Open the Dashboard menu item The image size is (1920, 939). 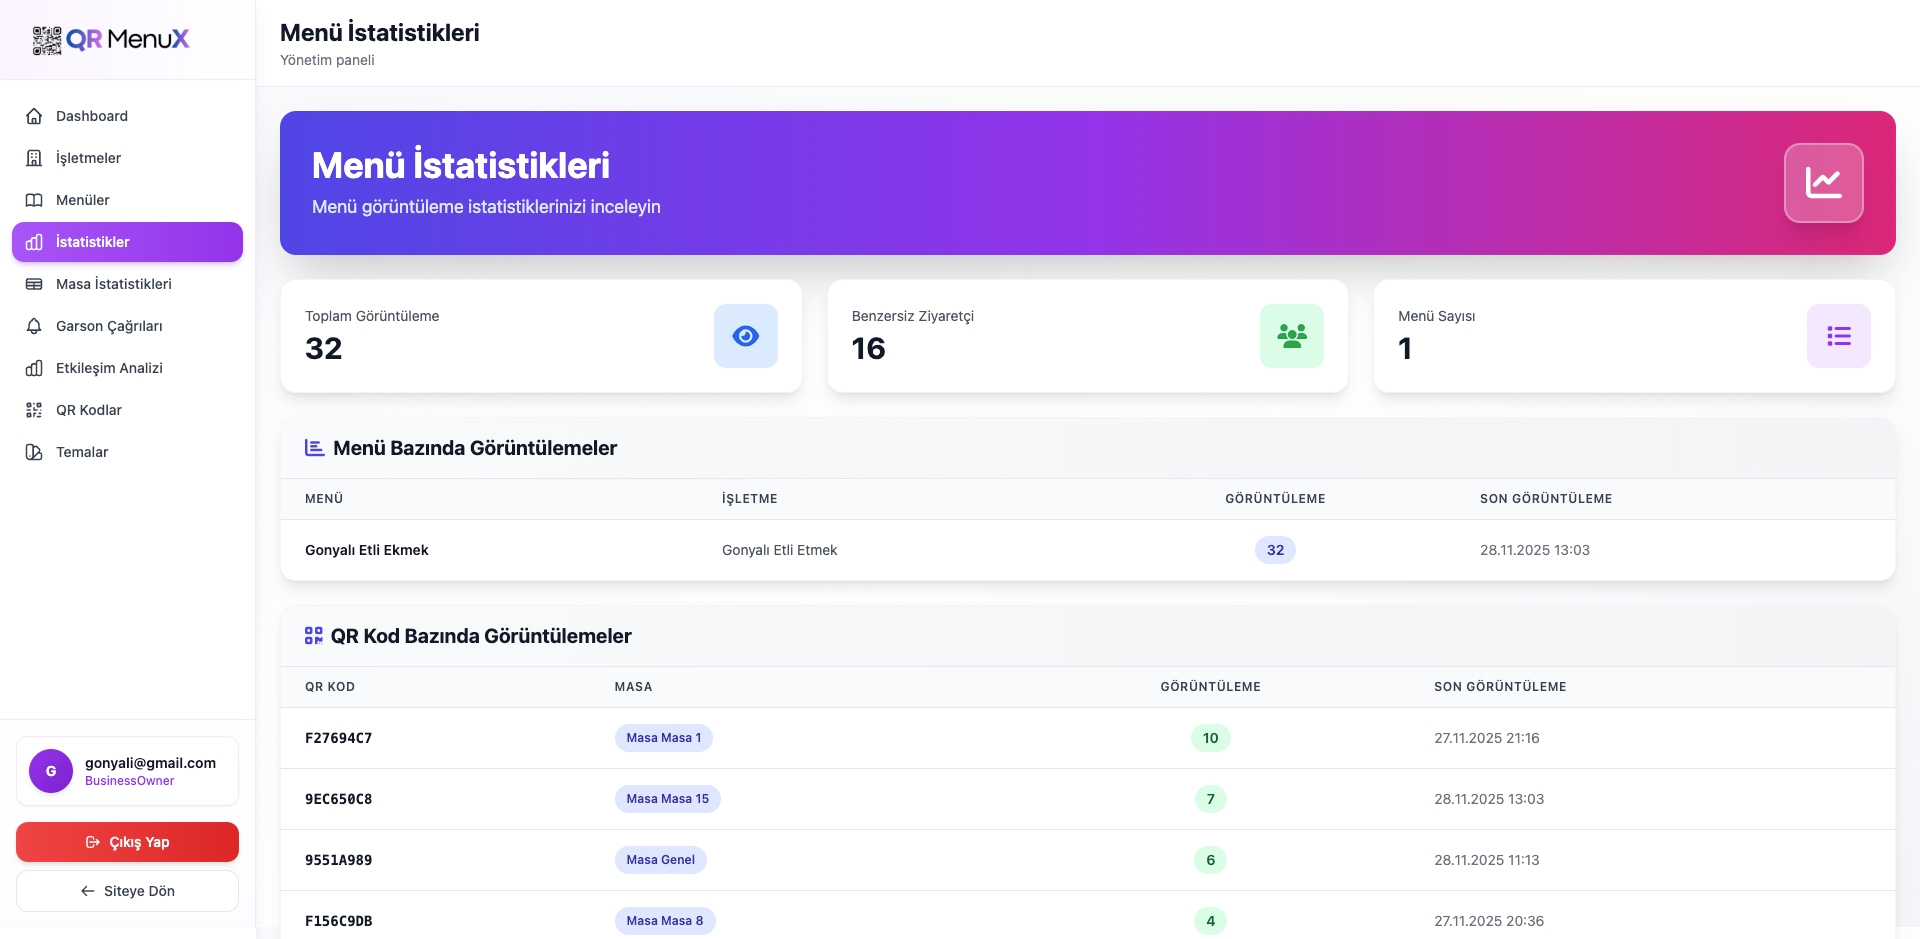click(92, 116)
